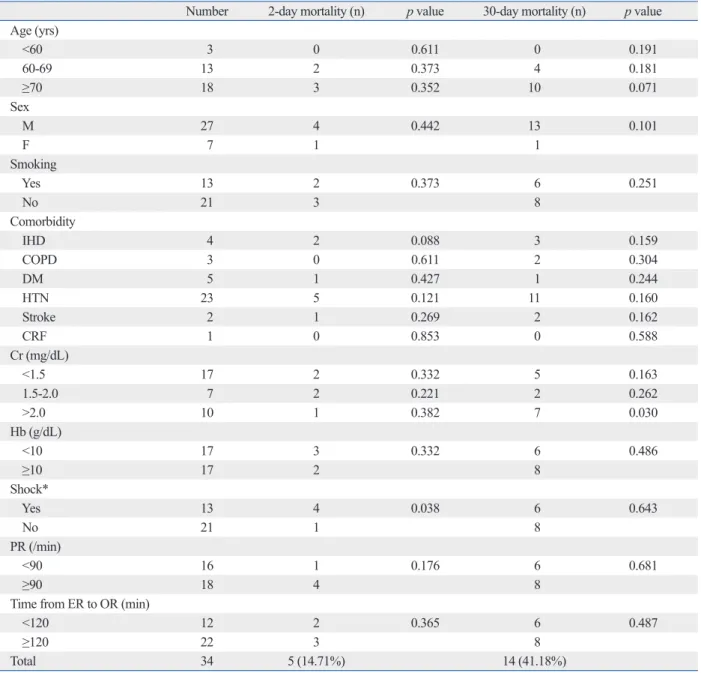Click p value 0.588 in the CRF row
This screenshot has width=701, height=673.
643,336
